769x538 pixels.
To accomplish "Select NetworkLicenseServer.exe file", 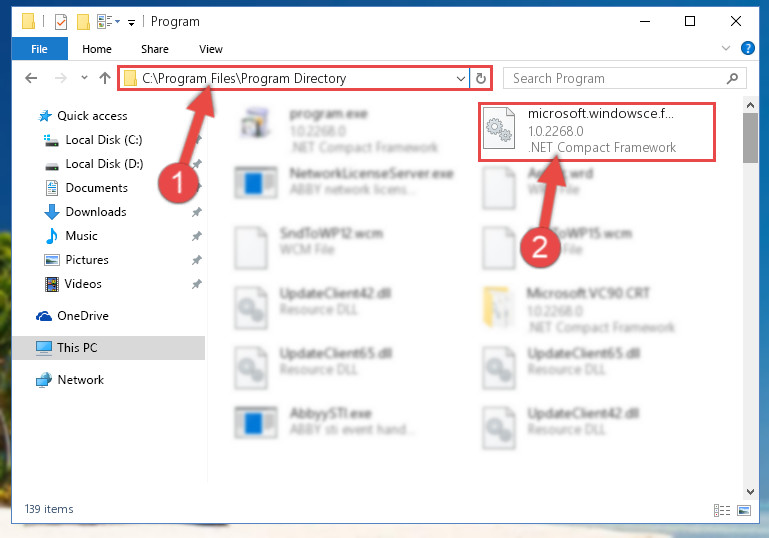I will click(x=344, y=181).
